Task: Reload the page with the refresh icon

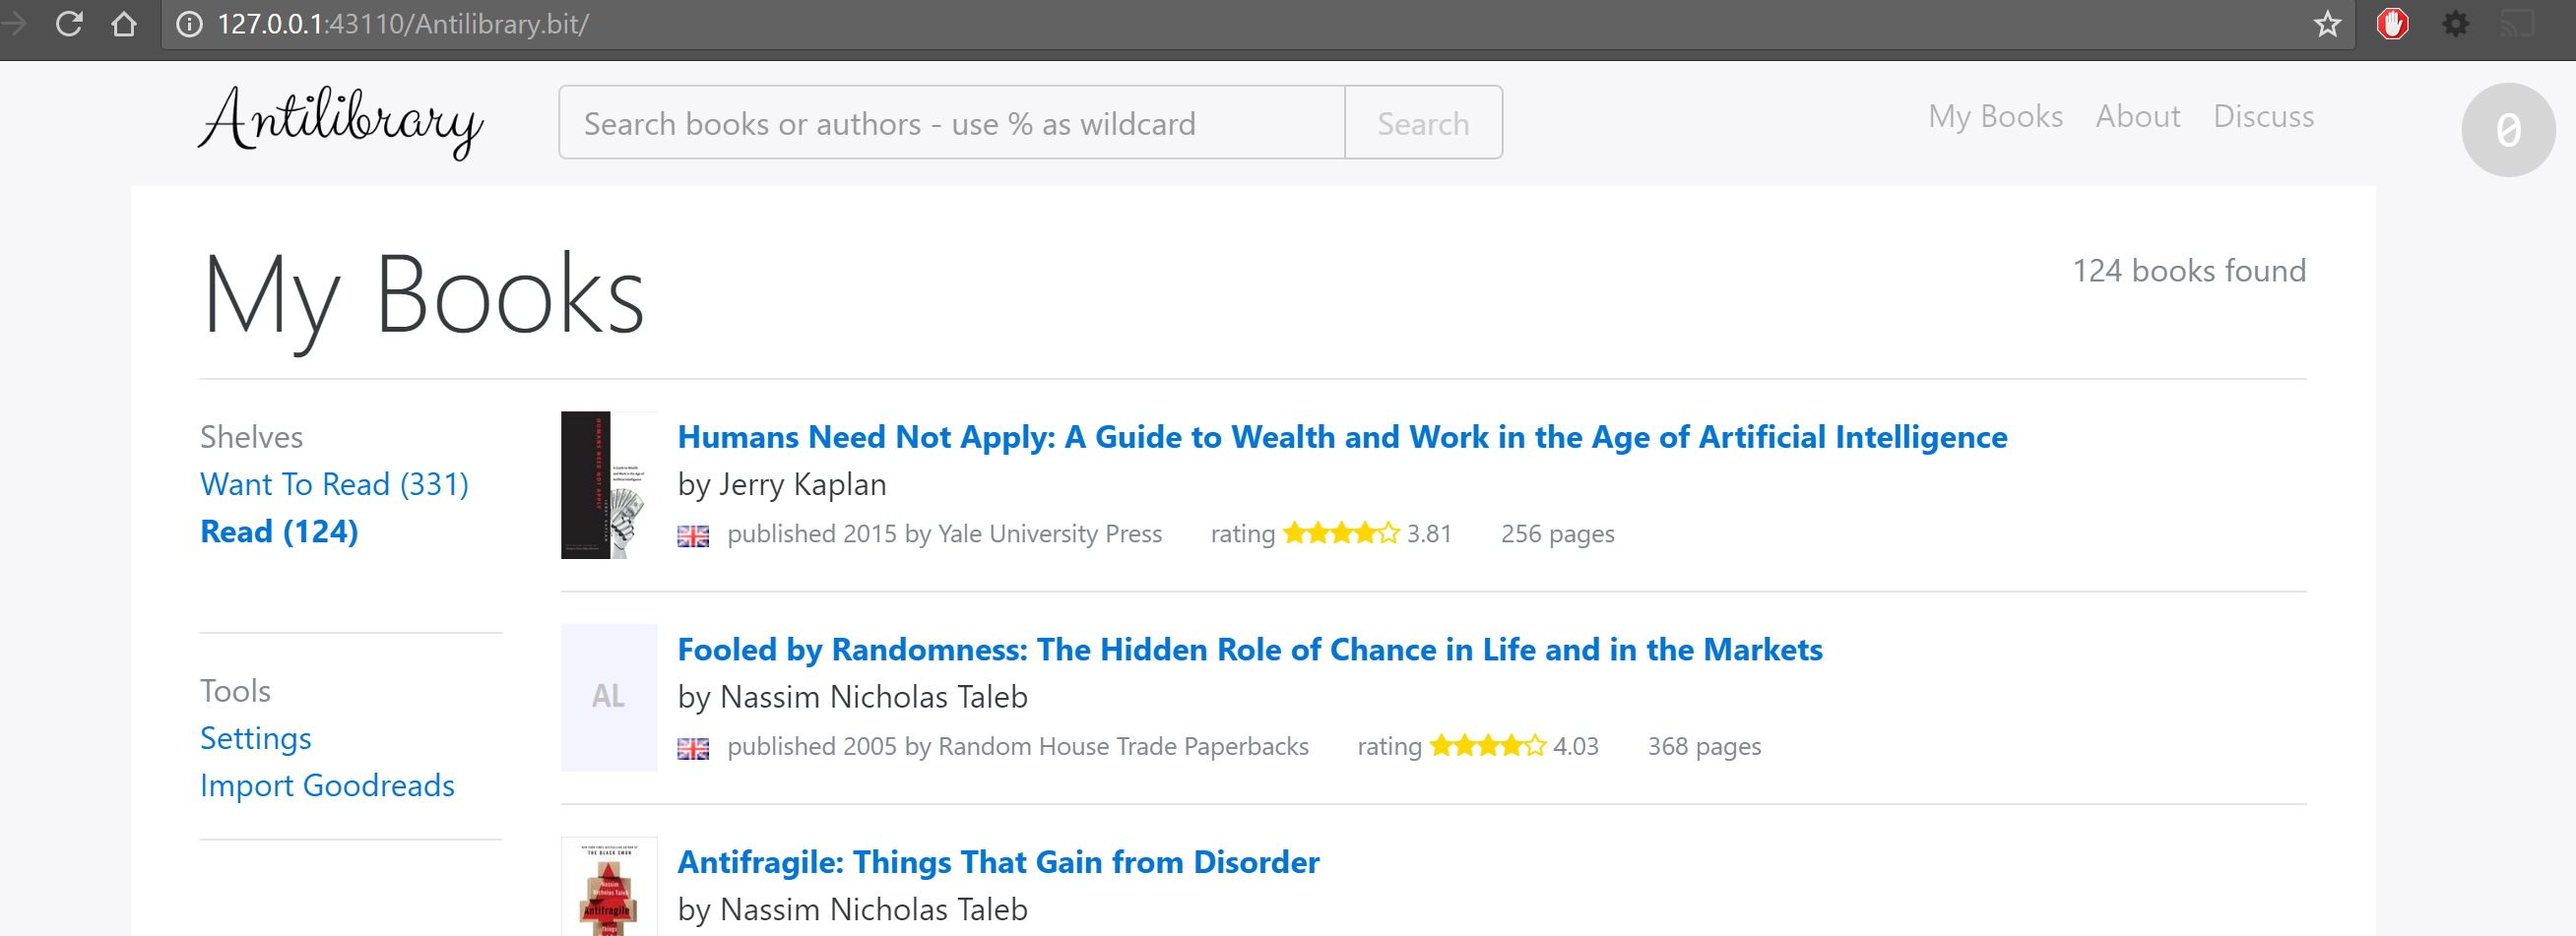Action: pyautogui.click(x=69, y=23)
